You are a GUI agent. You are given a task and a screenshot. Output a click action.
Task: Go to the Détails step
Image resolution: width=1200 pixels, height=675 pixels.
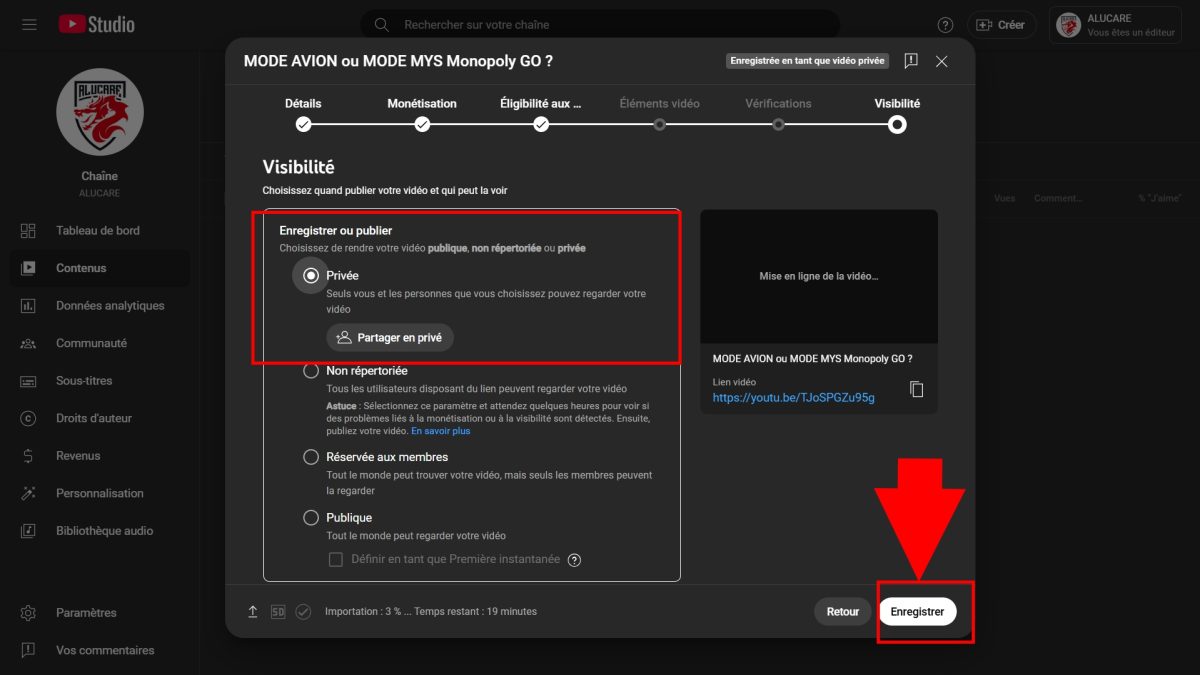[303, 114]
